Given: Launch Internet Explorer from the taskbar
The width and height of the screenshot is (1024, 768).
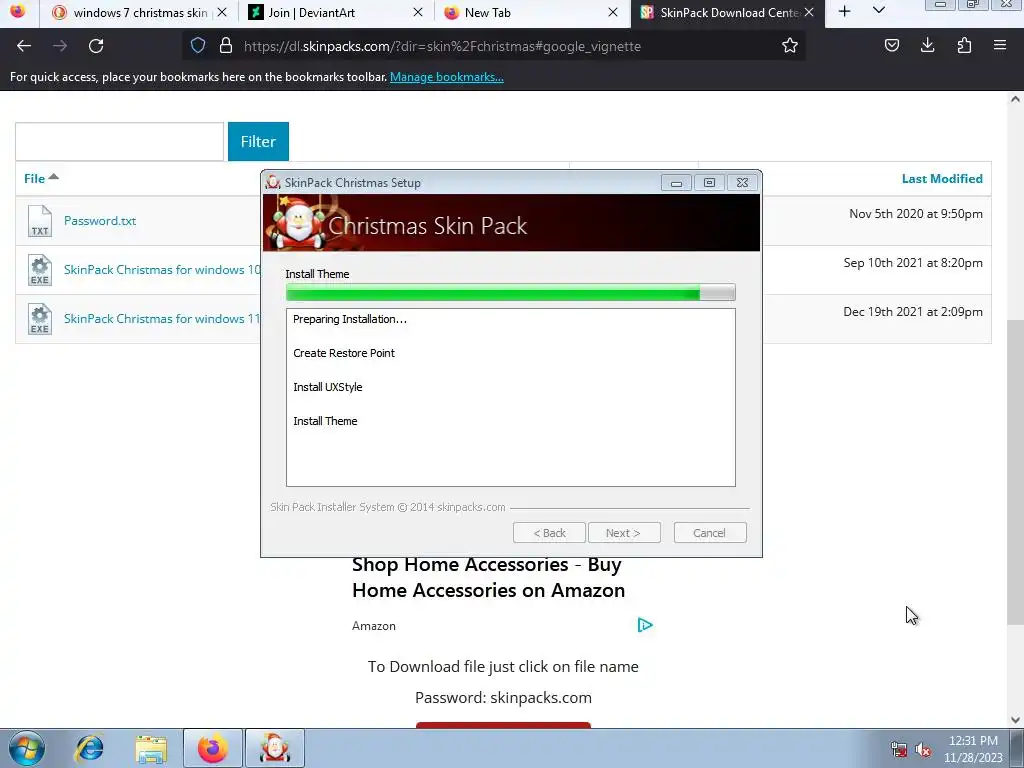Looking at the screenshot, I should 89,748.
